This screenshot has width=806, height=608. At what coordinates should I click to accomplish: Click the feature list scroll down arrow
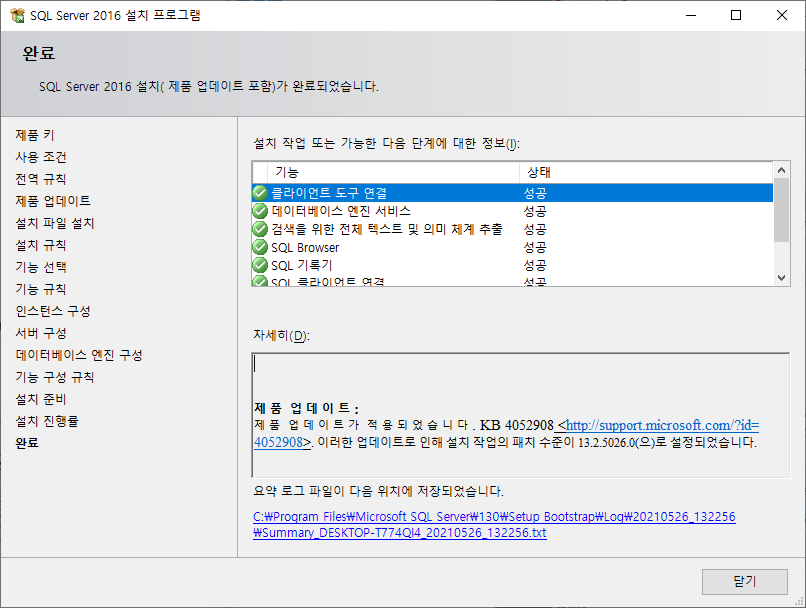[x=781, y=278]
